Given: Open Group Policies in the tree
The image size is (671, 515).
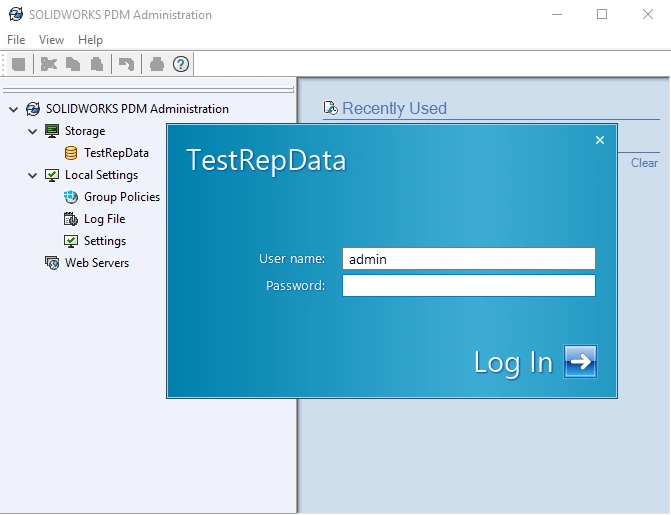Looking at the screenshot, I should tap(122, 197).
